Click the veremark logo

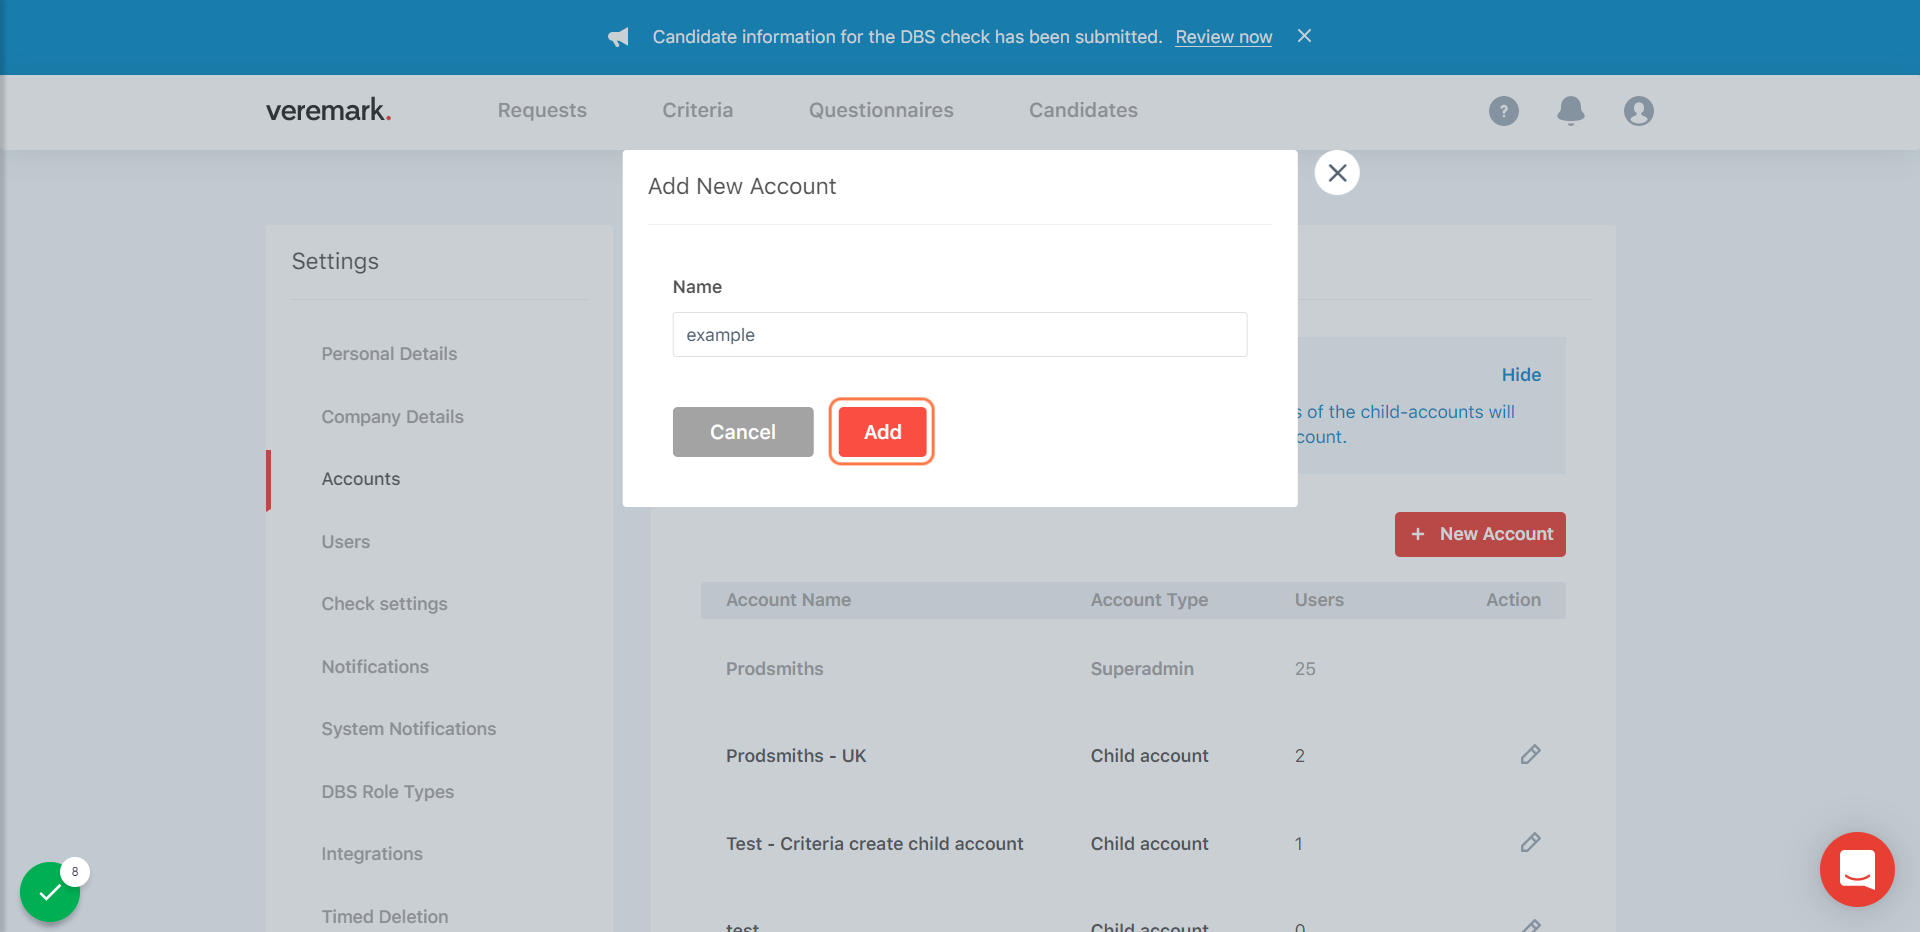[328, 110]
